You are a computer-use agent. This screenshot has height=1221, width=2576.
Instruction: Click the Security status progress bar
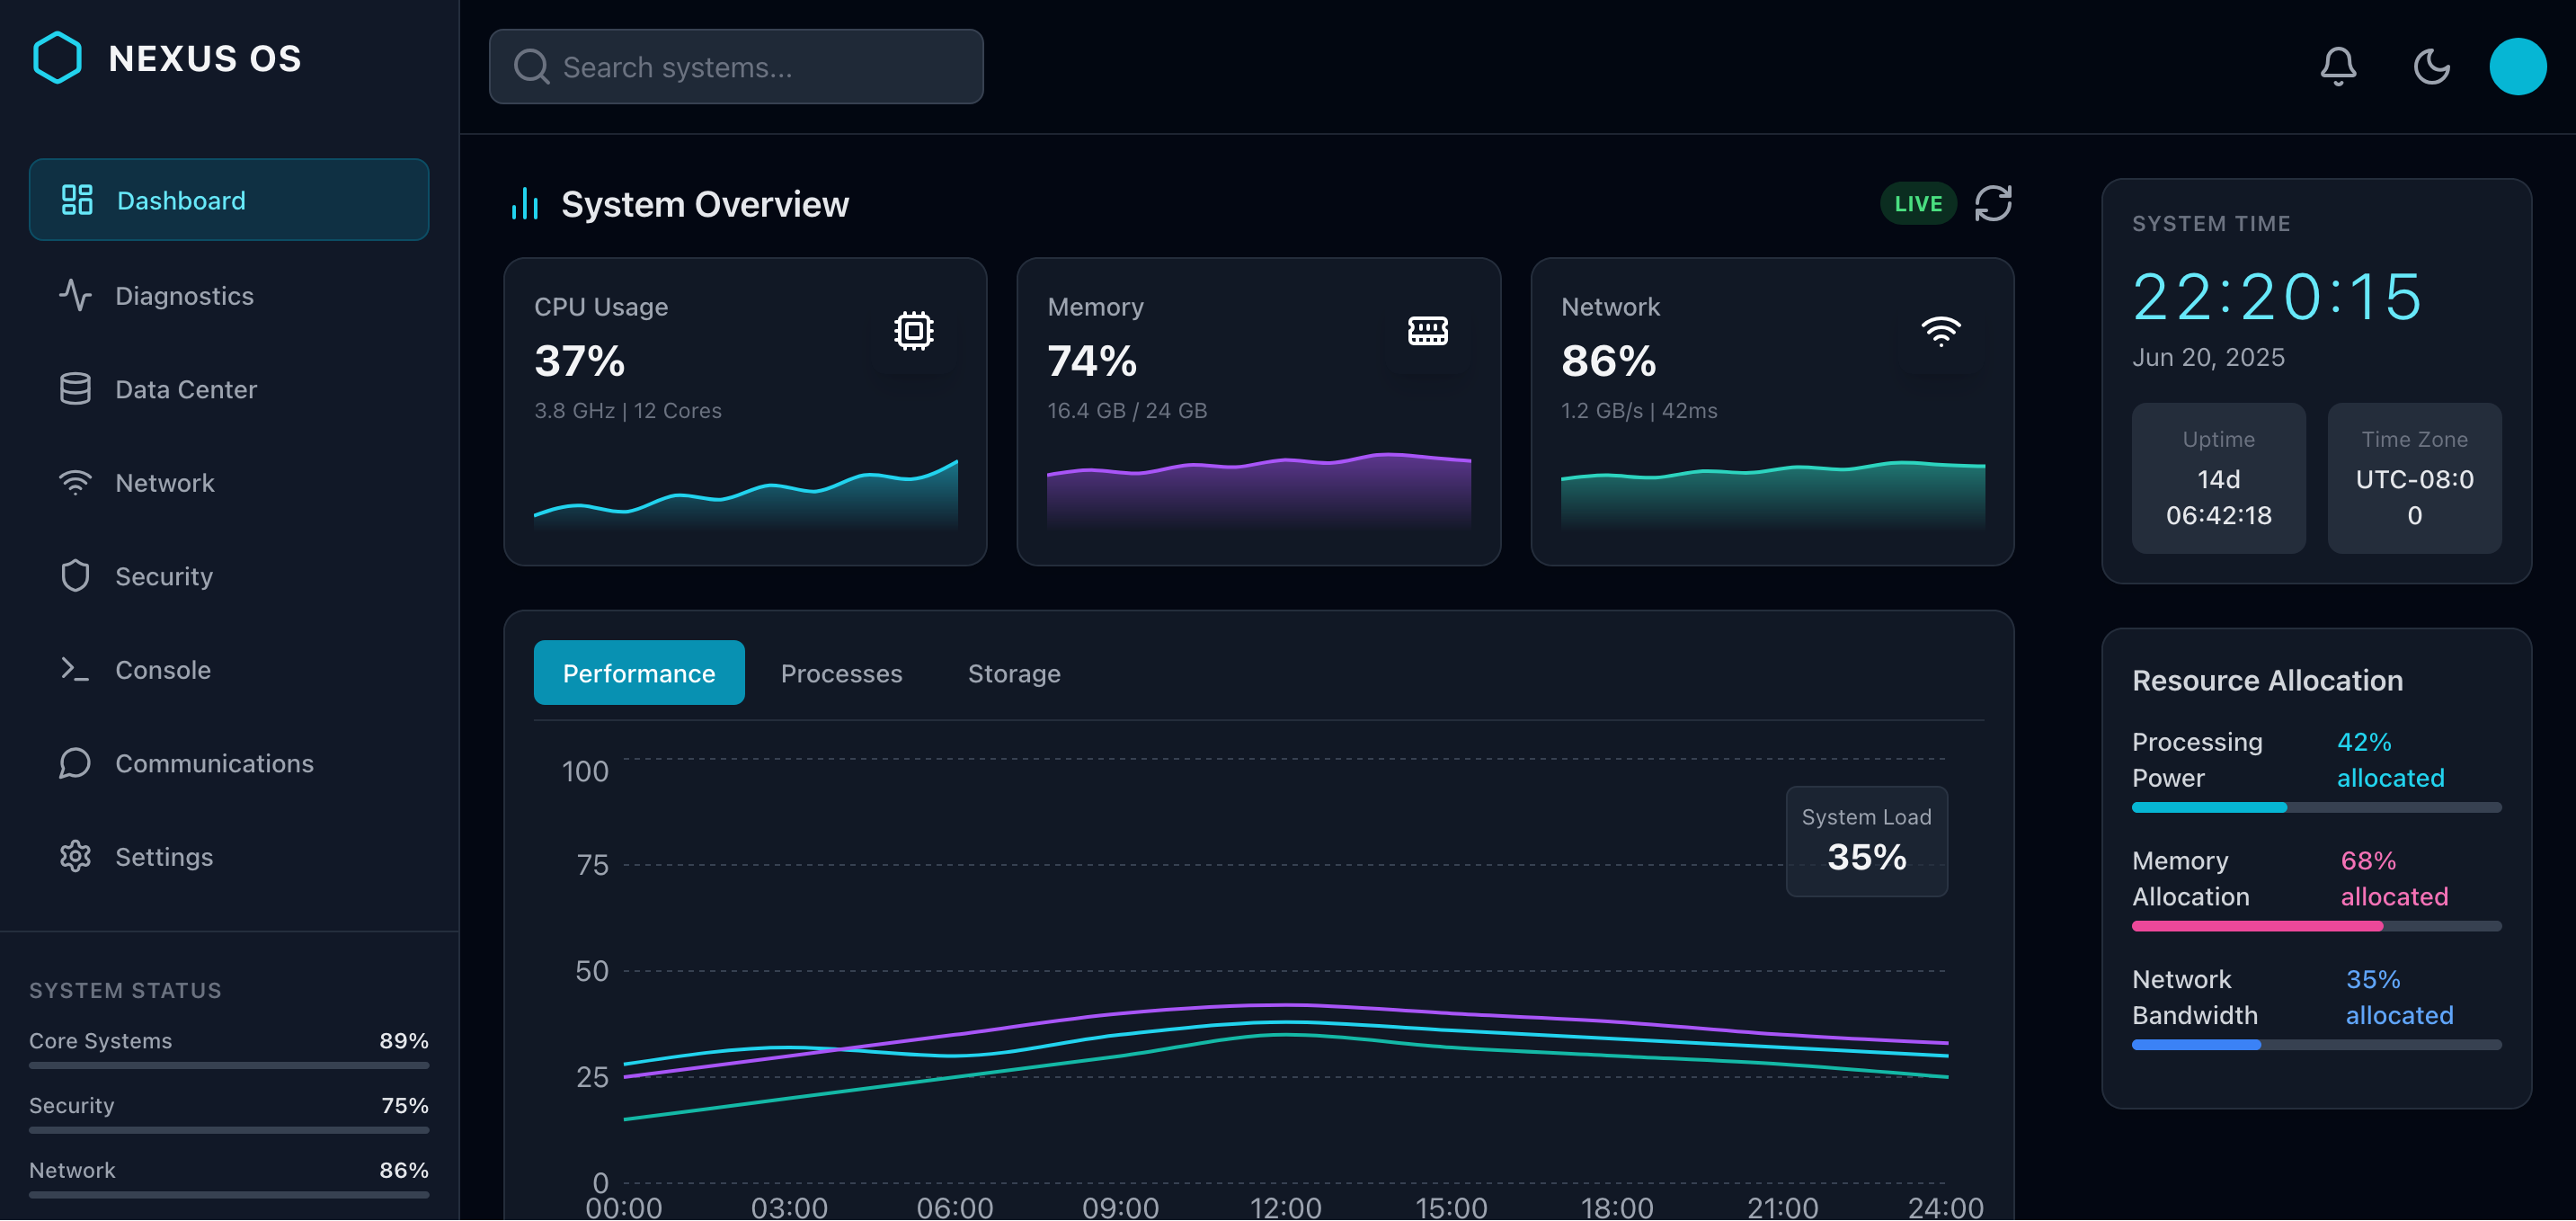[229, 1130]
